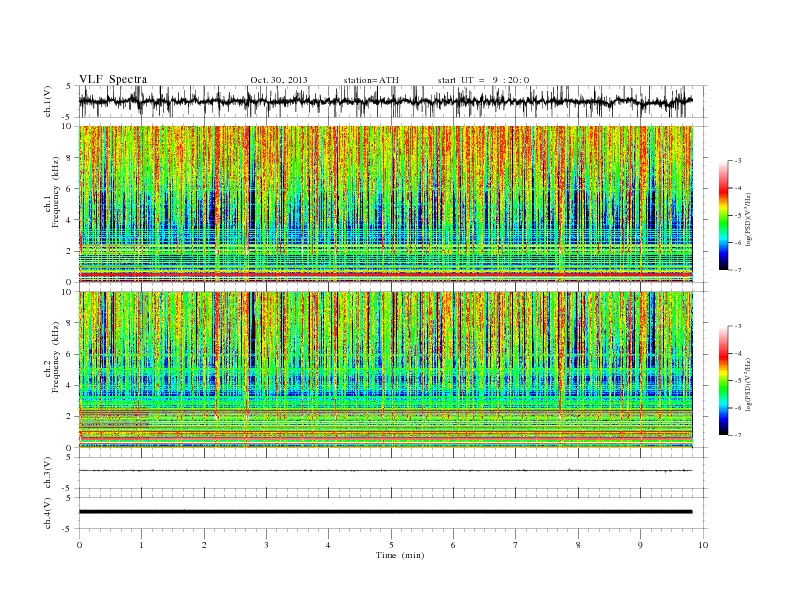Click time axis tick label "0"
This screenshot has width=792, height=612.
click(x=79, y=545)
